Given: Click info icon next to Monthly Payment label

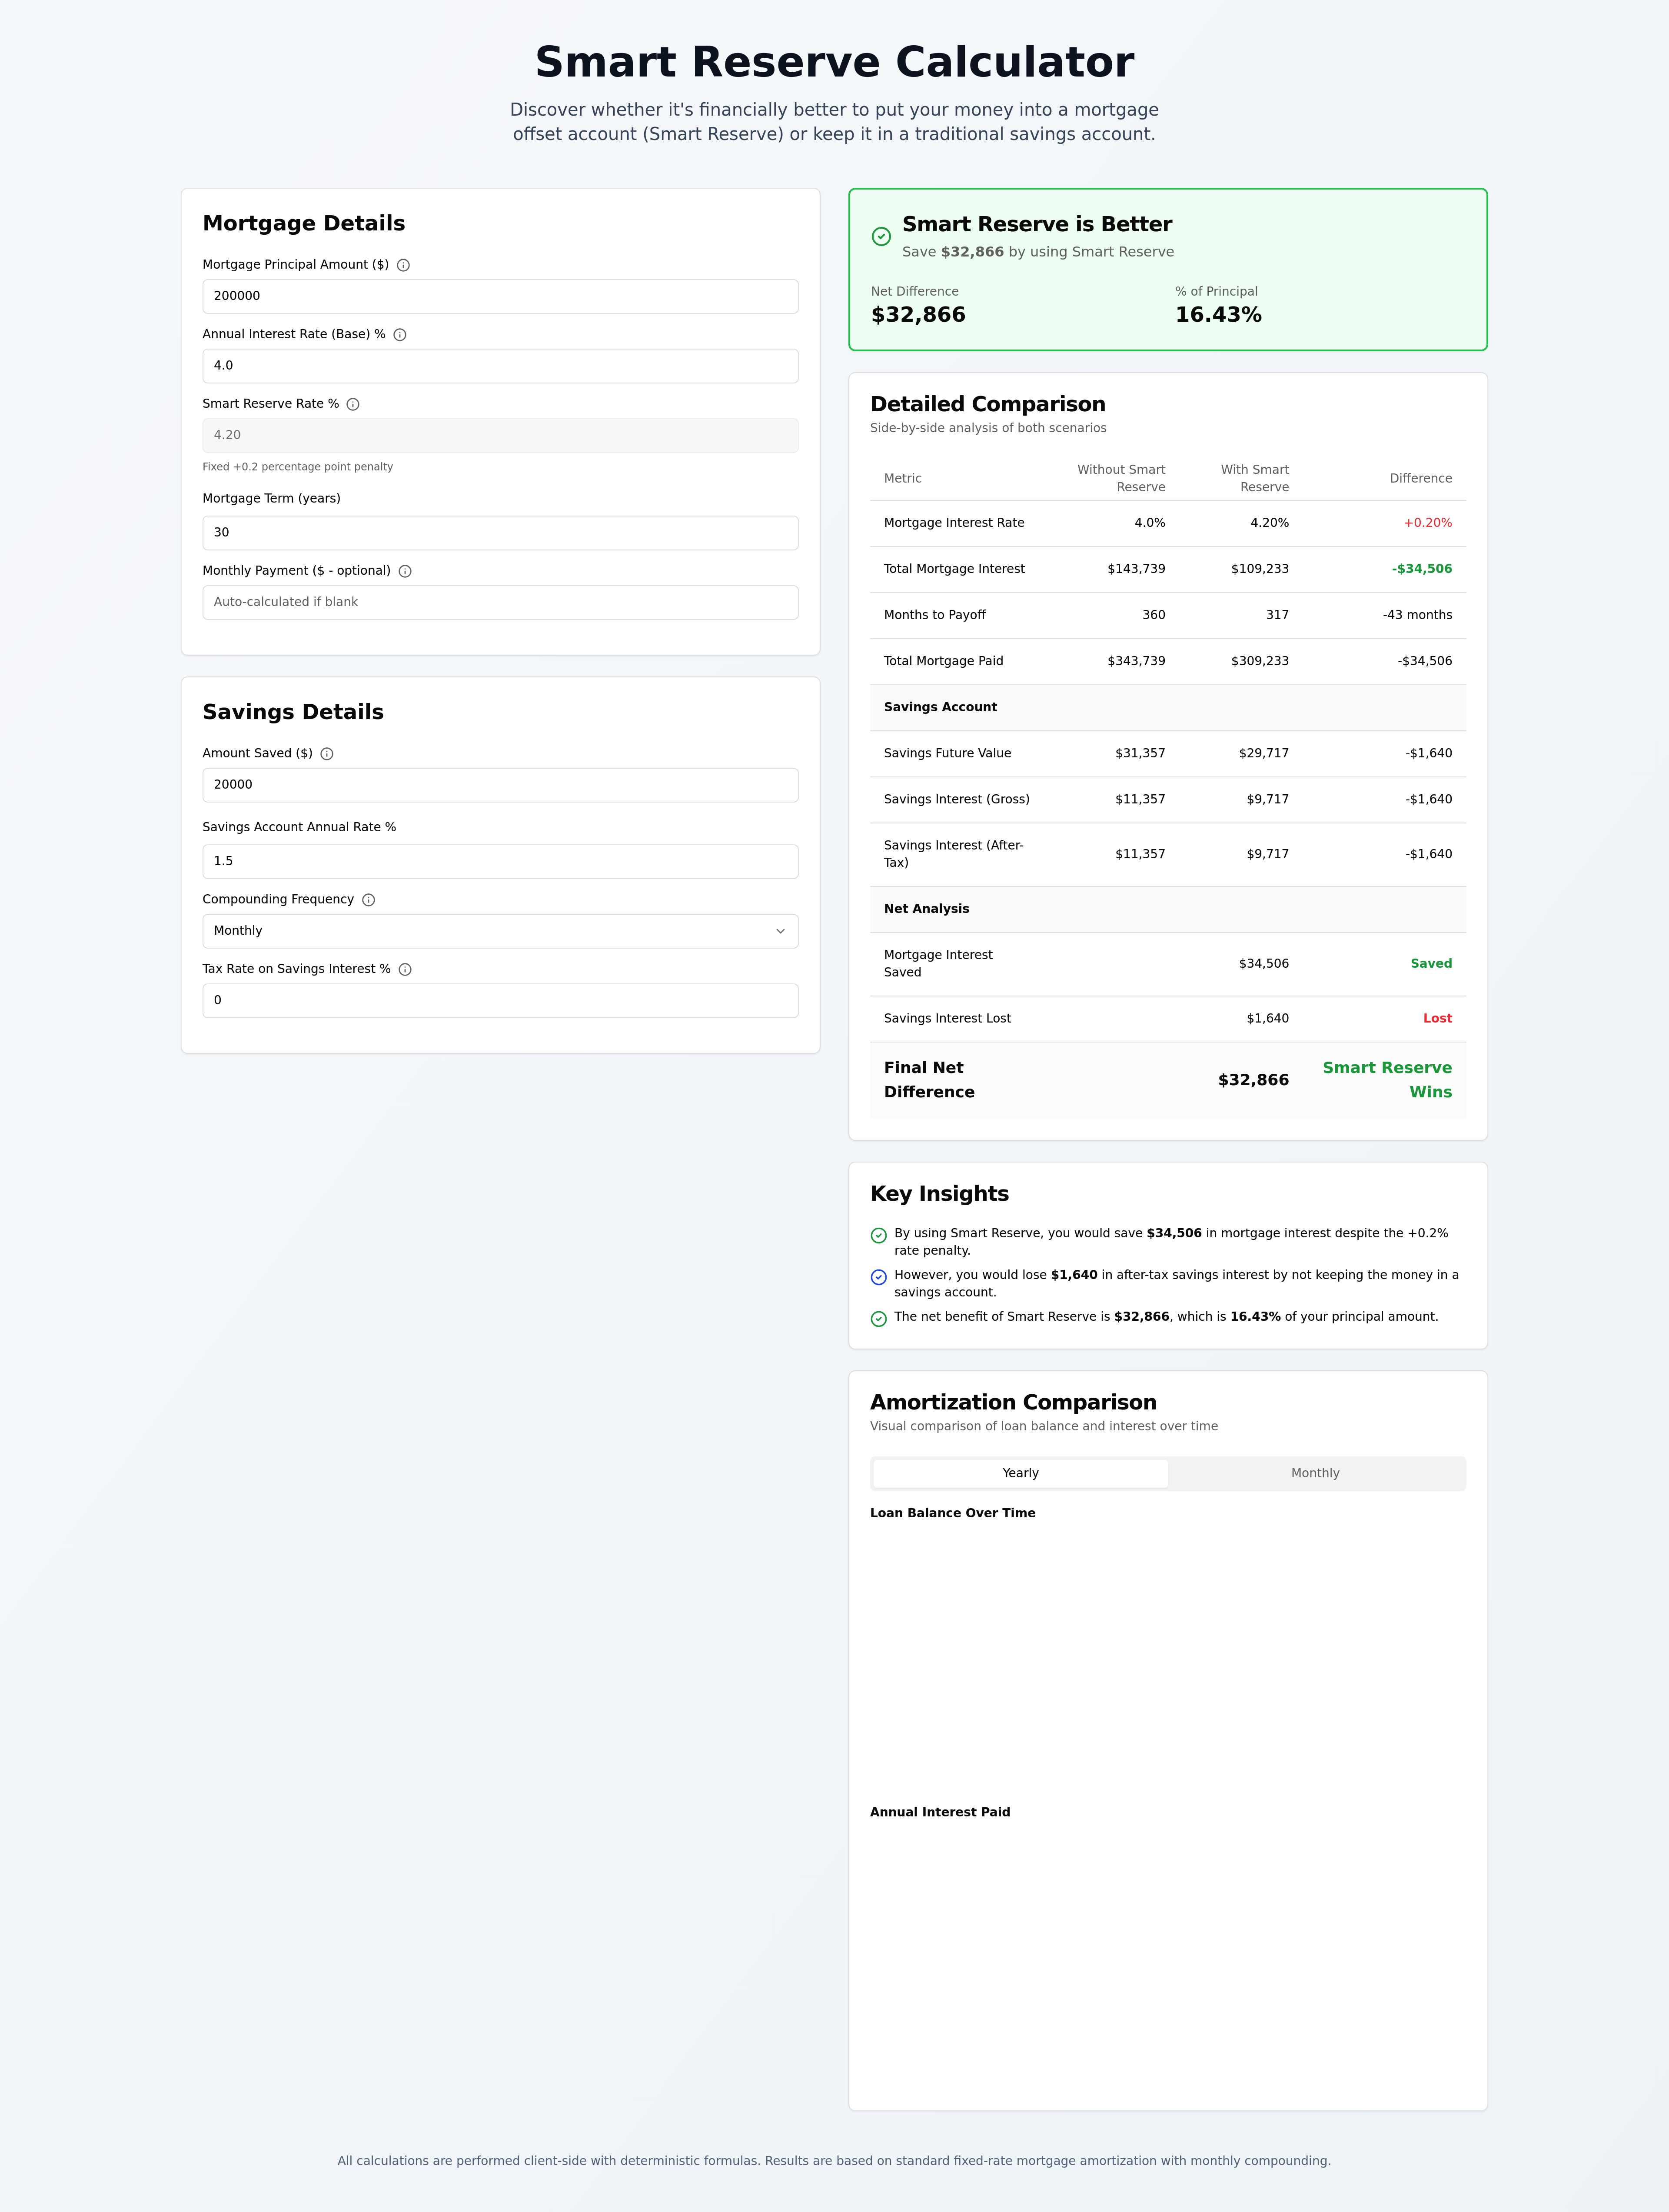Looking at the screenshot, I should tap(405, 571).
